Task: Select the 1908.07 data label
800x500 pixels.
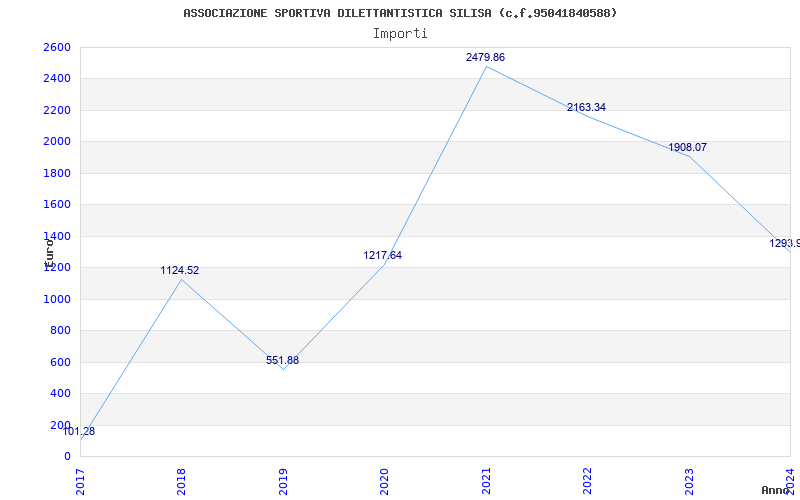Action: coord(688,147)
